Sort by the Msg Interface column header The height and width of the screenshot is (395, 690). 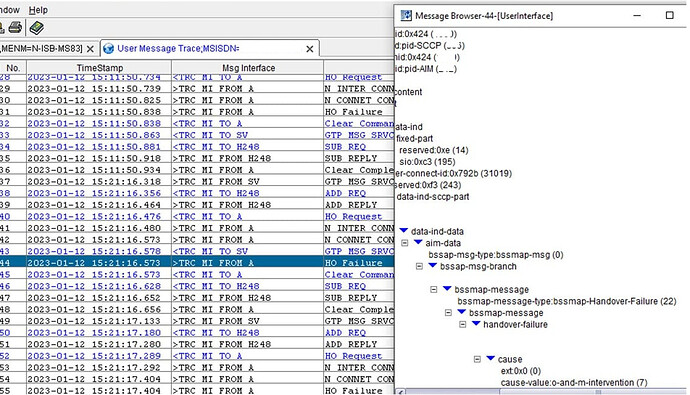point(248,68)
